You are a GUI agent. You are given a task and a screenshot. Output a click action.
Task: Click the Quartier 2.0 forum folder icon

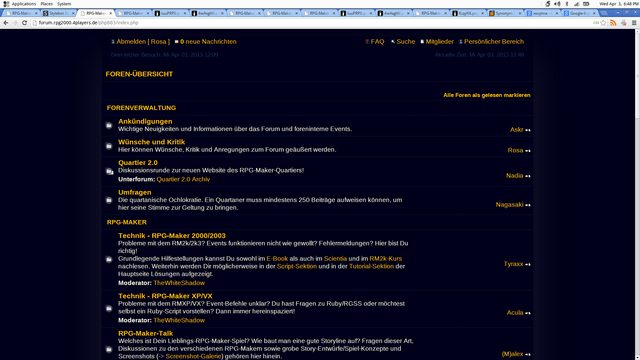click(109, 171)
